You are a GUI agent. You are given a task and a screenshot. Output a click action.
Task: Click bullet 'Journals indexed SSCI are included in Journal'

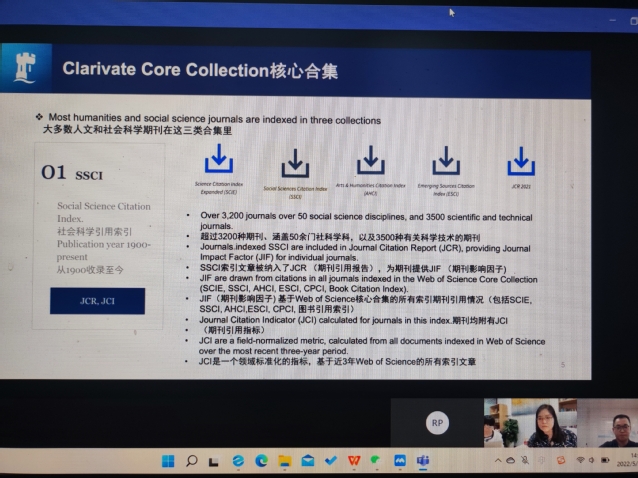tap(365, 253)
